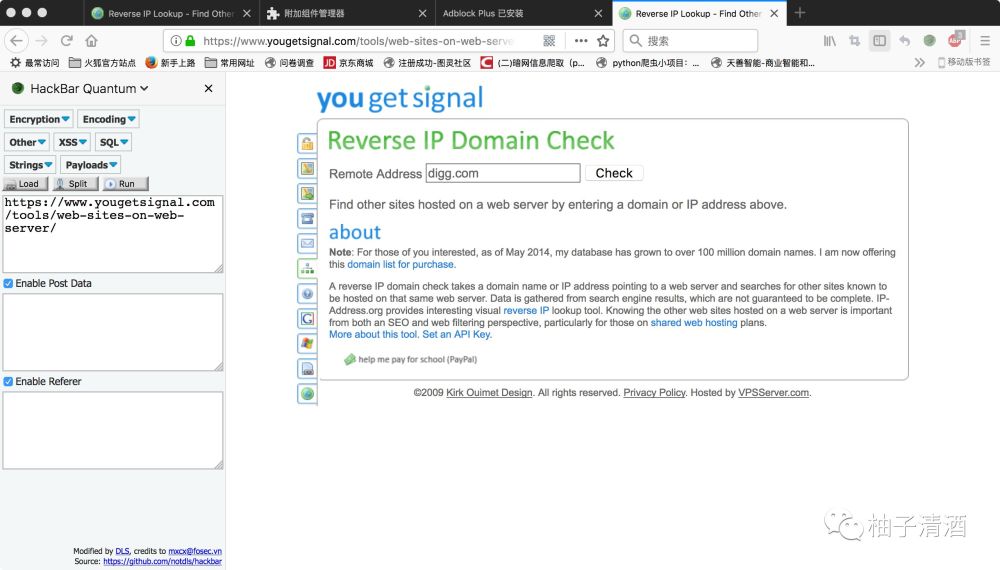The width and height of the screenshot is (1000, 570).
Task: Open a new browser tab
Action: (800, 13)
